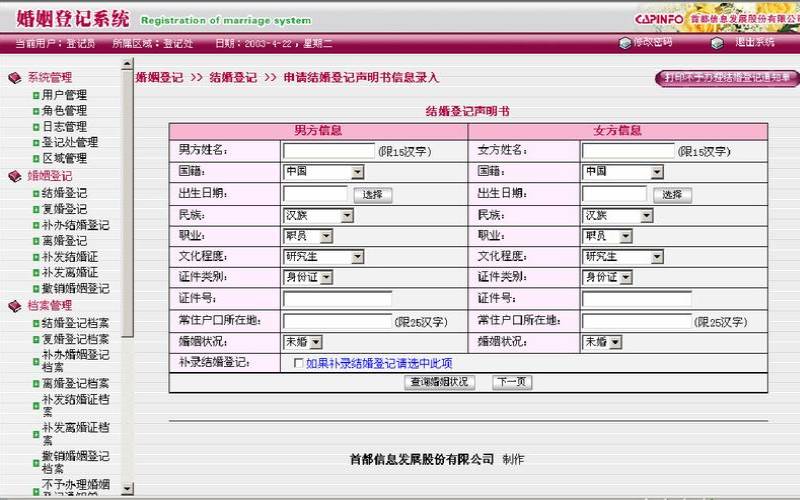Click the 查询婚姻状况 button
The height and width of the screenshot is (500, 800).
(x=440, y=382)
